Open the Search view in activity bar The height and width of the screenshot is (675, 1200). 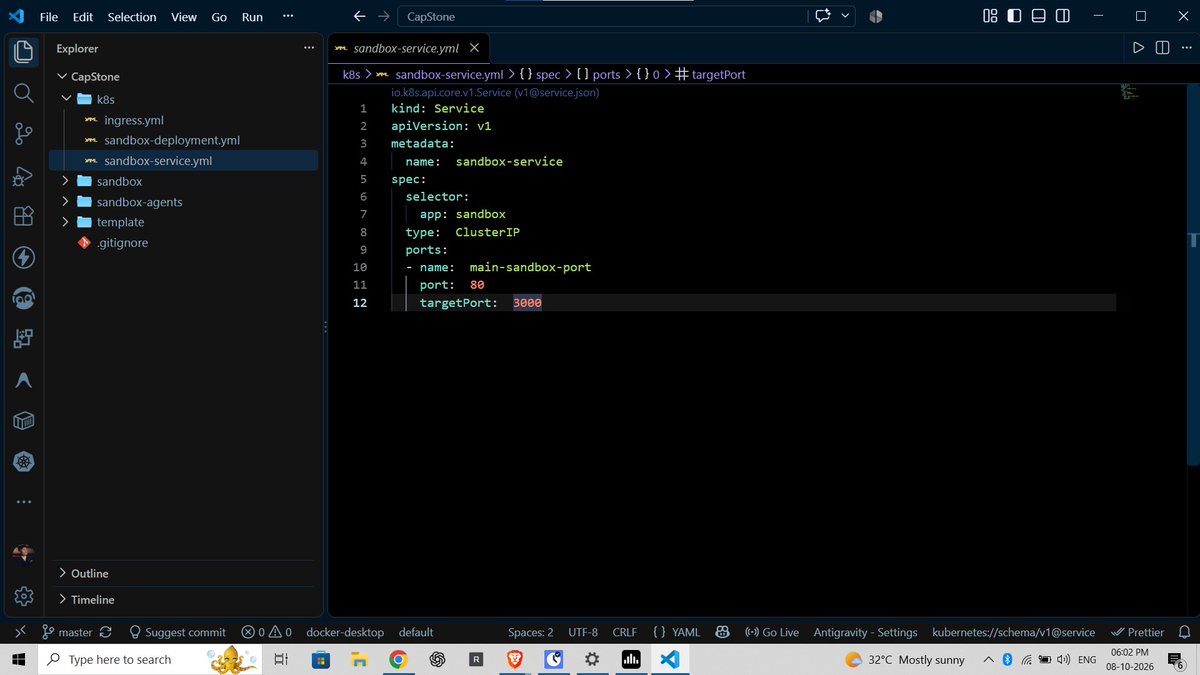point(24,93)
